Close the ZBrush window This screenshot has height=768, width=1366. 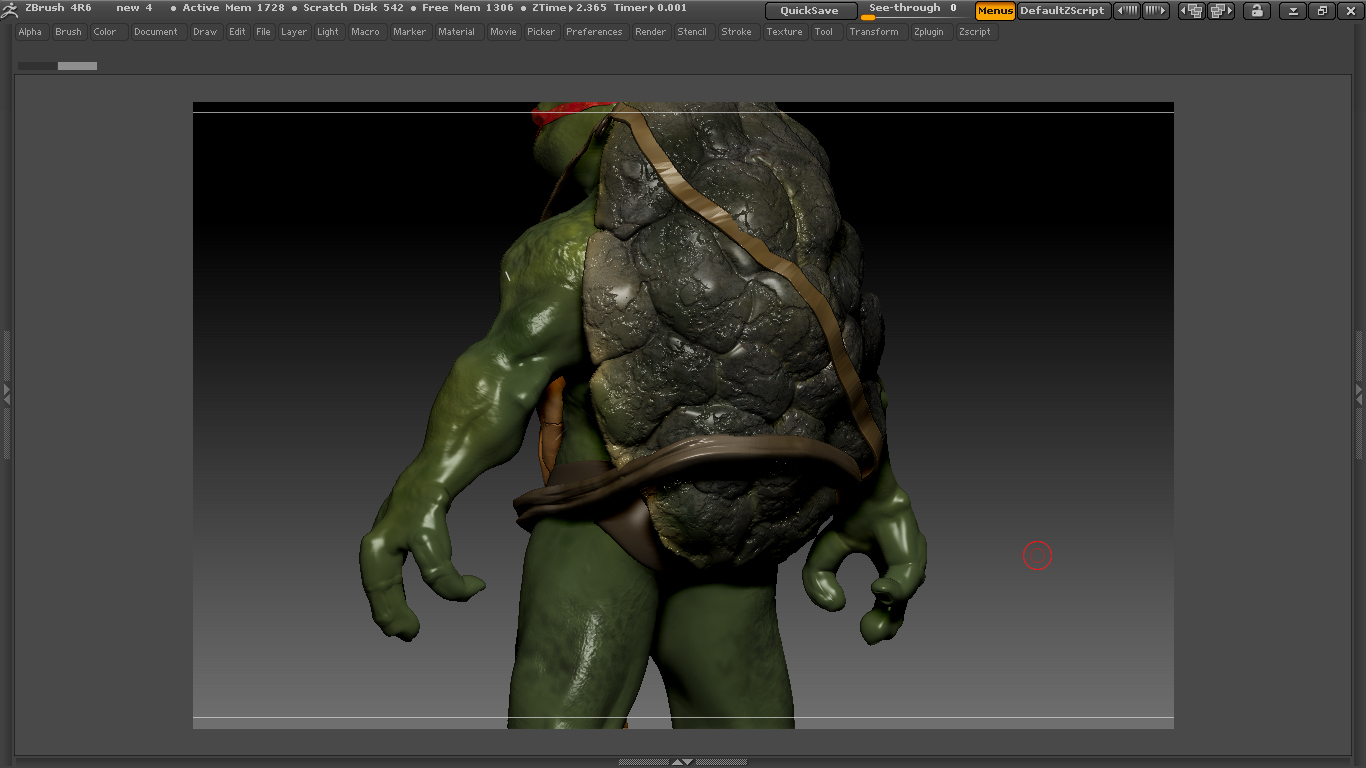[1350, 11]
